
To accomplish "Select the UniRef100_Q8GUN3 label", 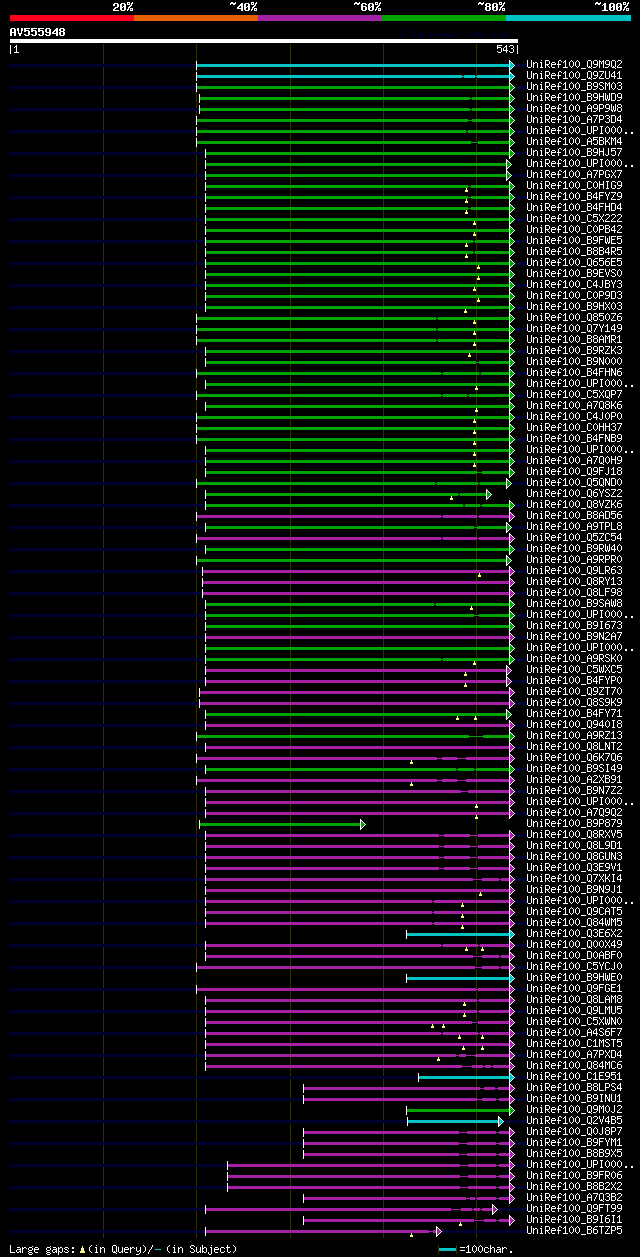I will click(x=574, y=856).
